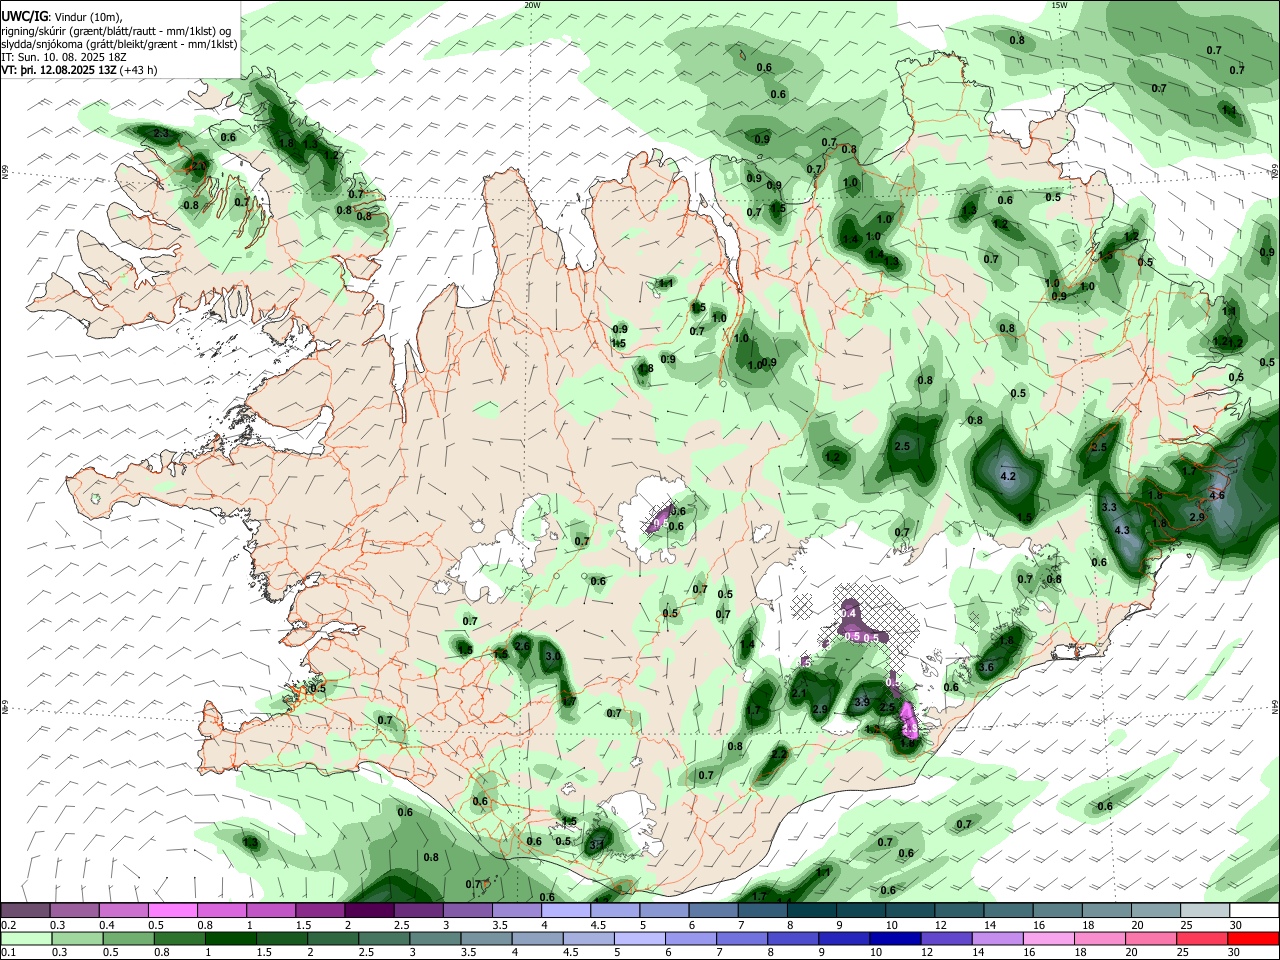
Task: Pick the bright red swatch labeled 30 in rain legend
Action: tap(1254, 938)
